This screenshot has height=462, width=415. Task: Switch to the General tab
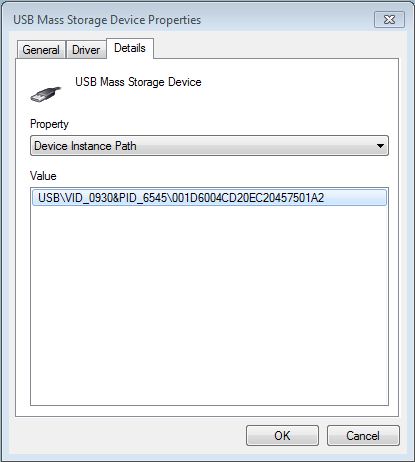point(41,50)
